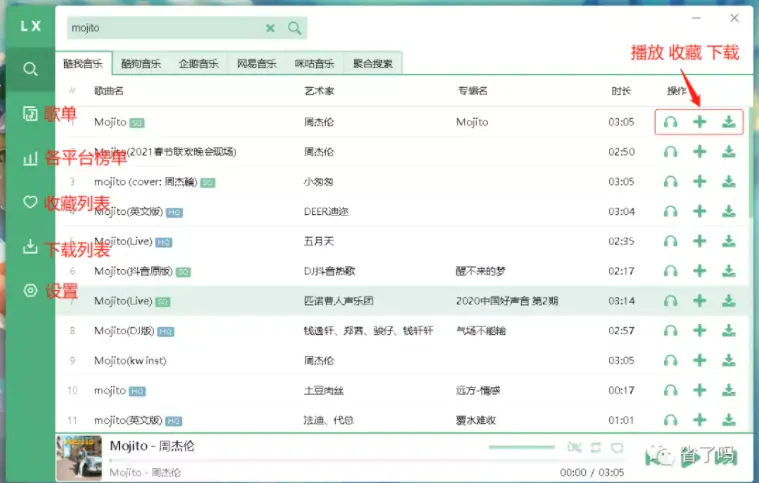Open the search page icon in sidebar
This screenshot has width=759, height=483.
coord(30,69)
